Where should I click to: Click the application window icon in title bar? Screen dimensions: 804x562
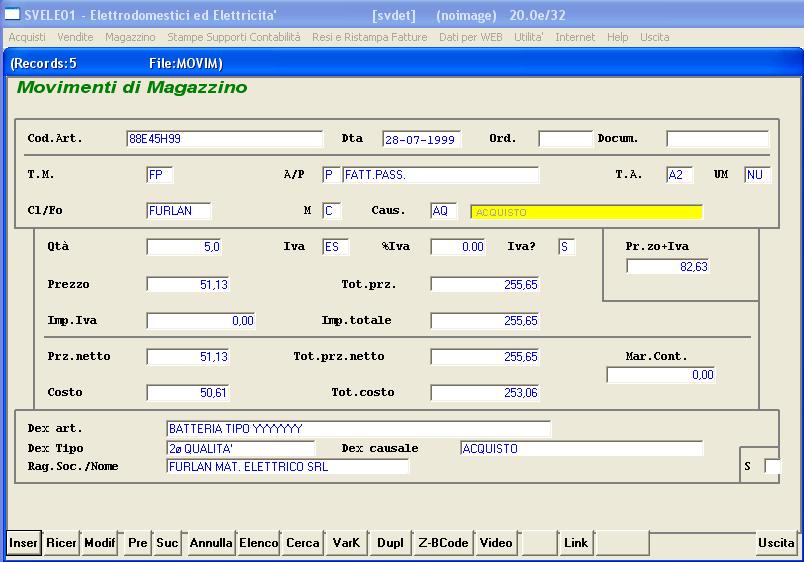click(12, 14)
